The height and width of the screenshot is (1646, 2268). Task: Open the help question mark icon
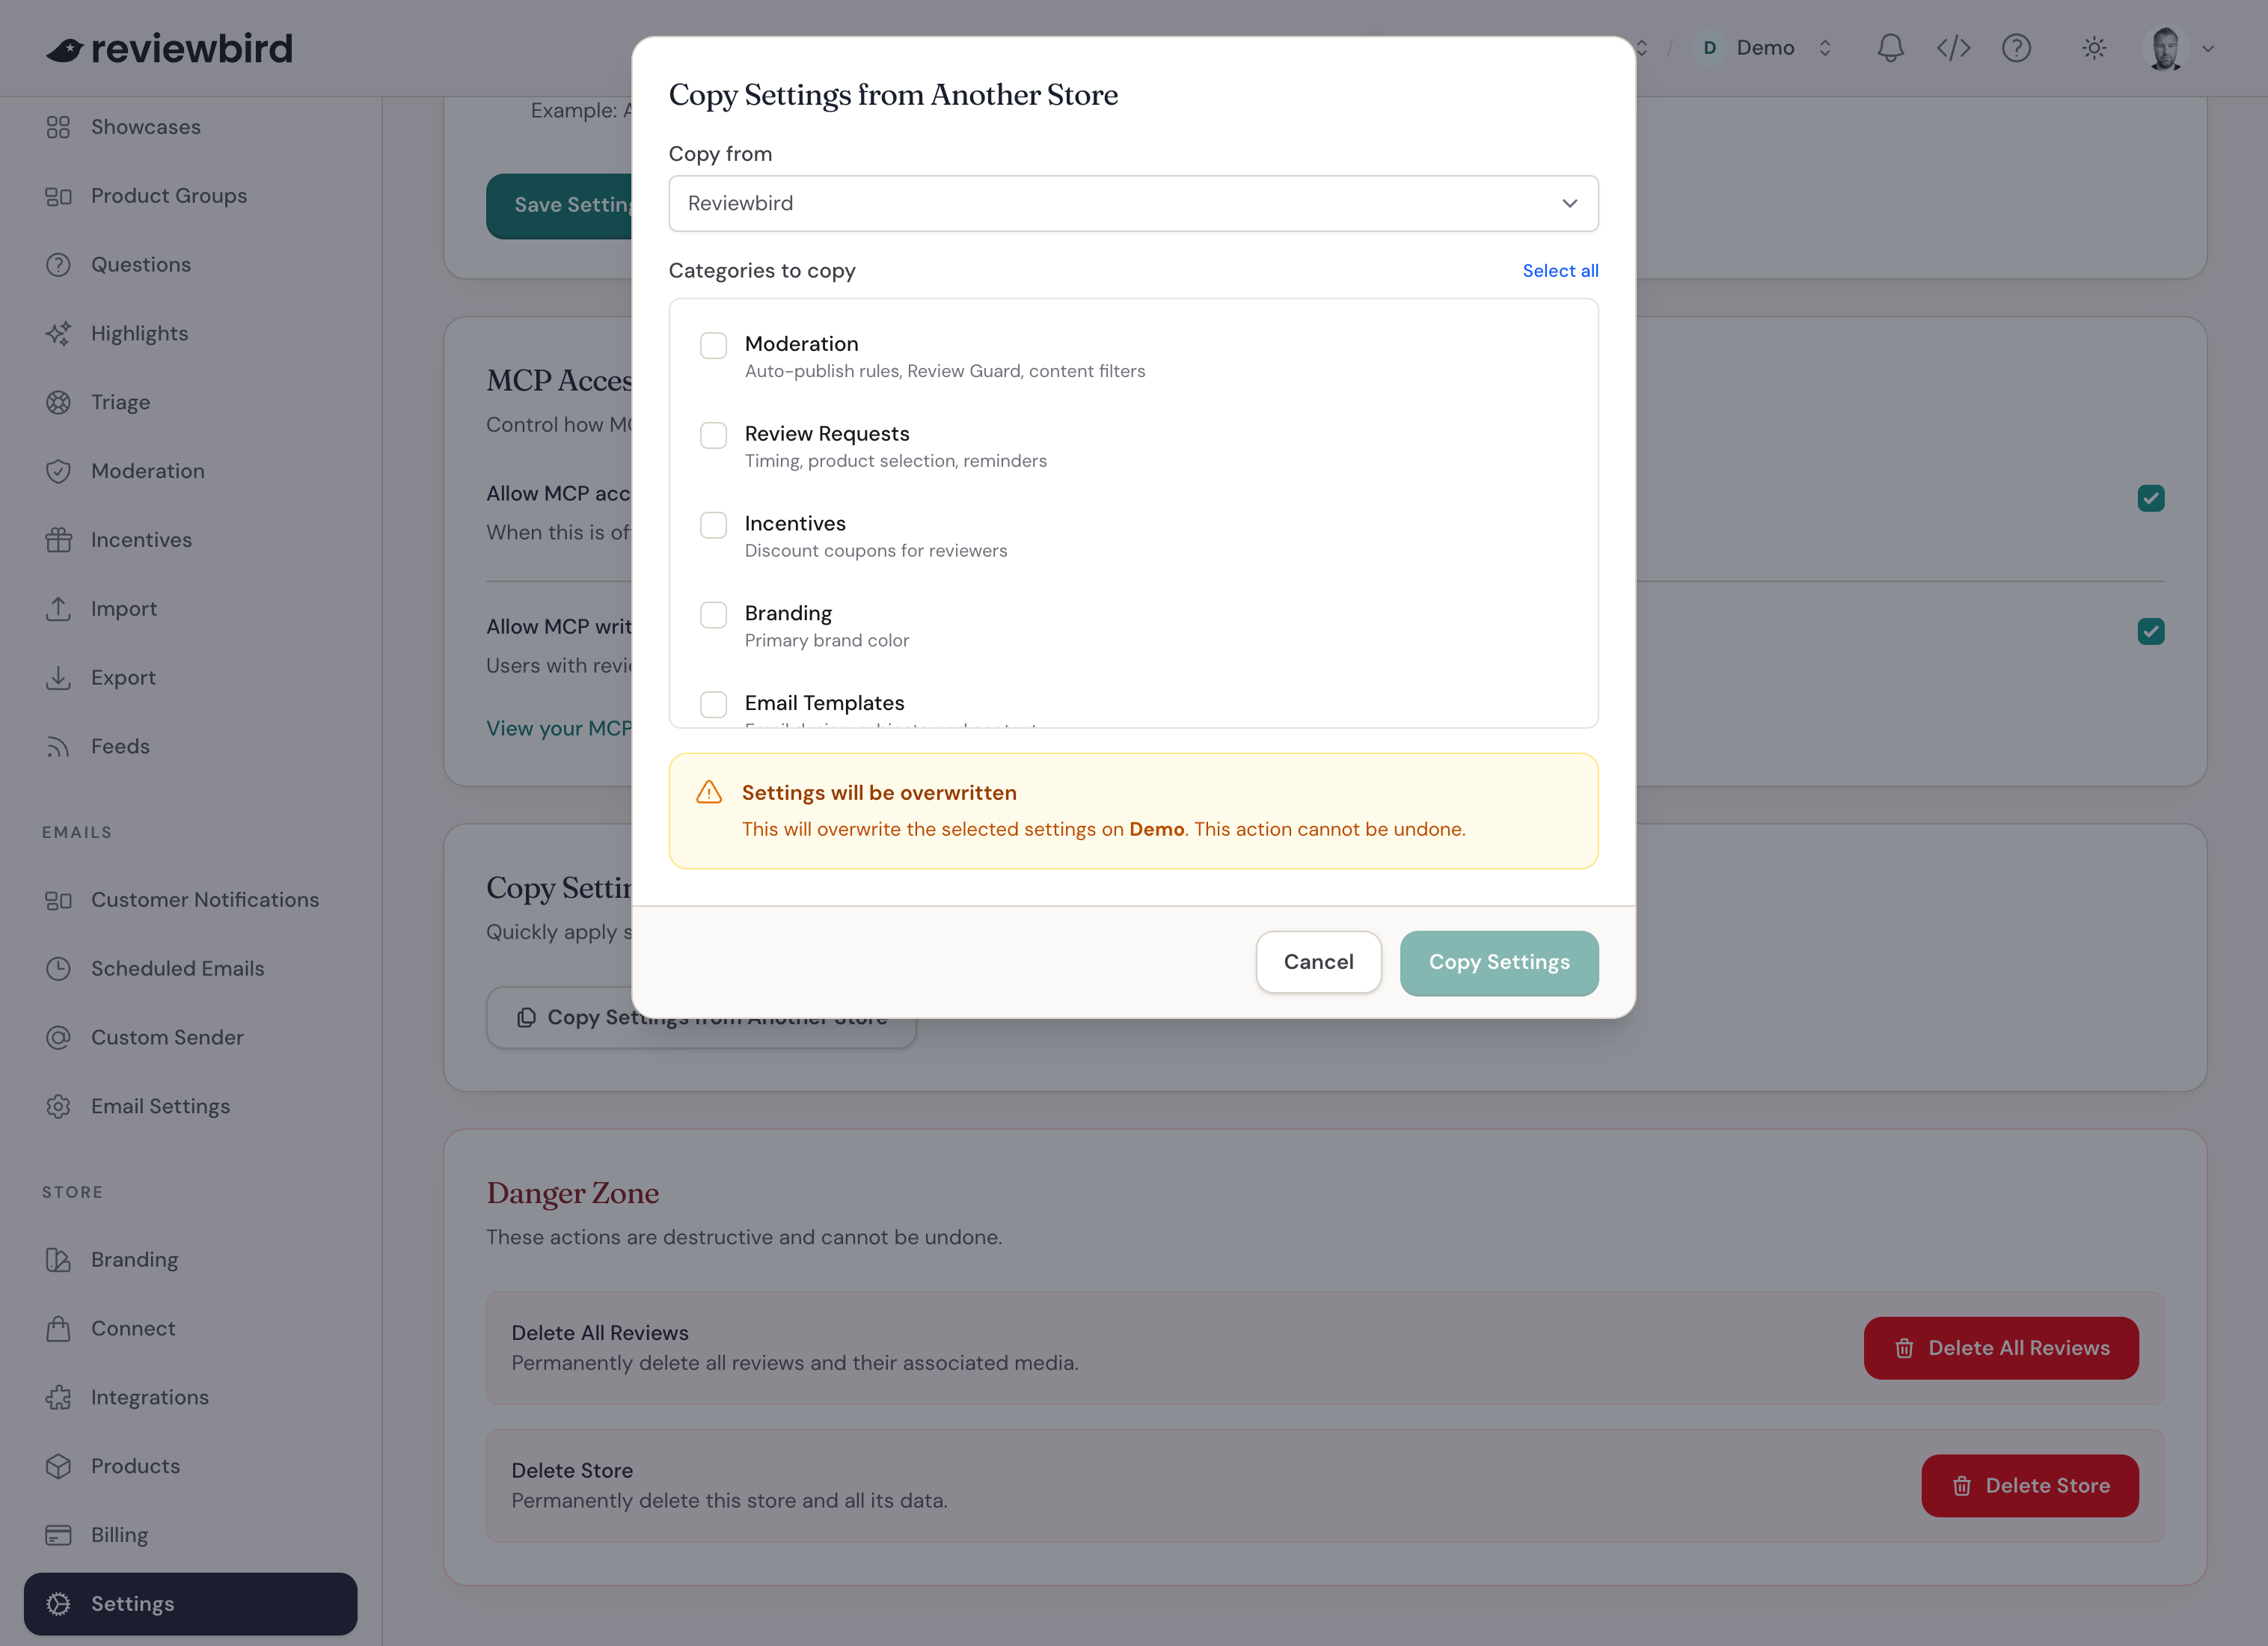click(2016, 48)
